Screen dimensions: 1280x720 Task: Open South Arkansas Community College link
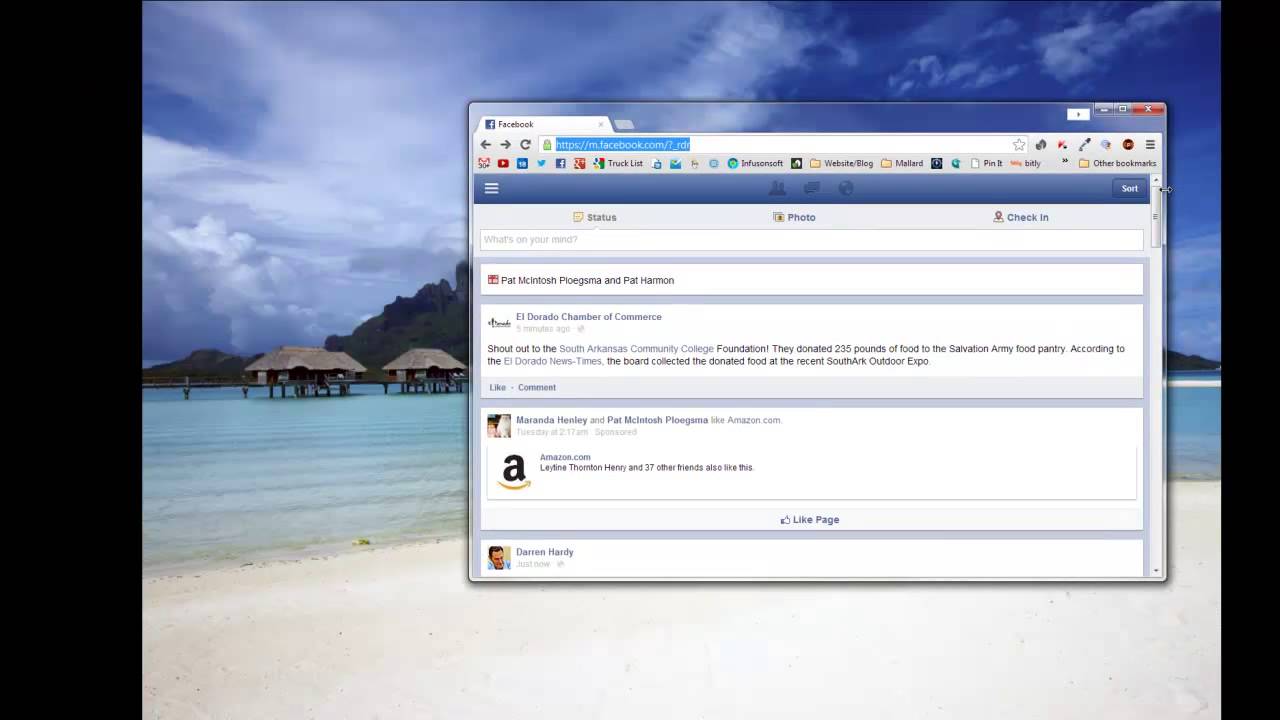[x=636, y=349]
